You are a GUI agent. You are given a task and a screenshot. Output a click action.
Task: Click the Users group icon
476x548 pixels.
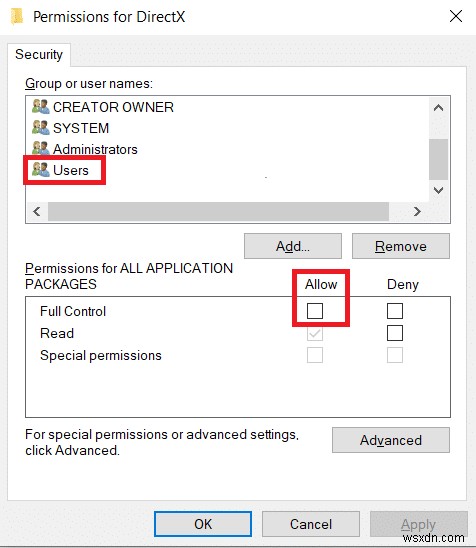[41, 170]
